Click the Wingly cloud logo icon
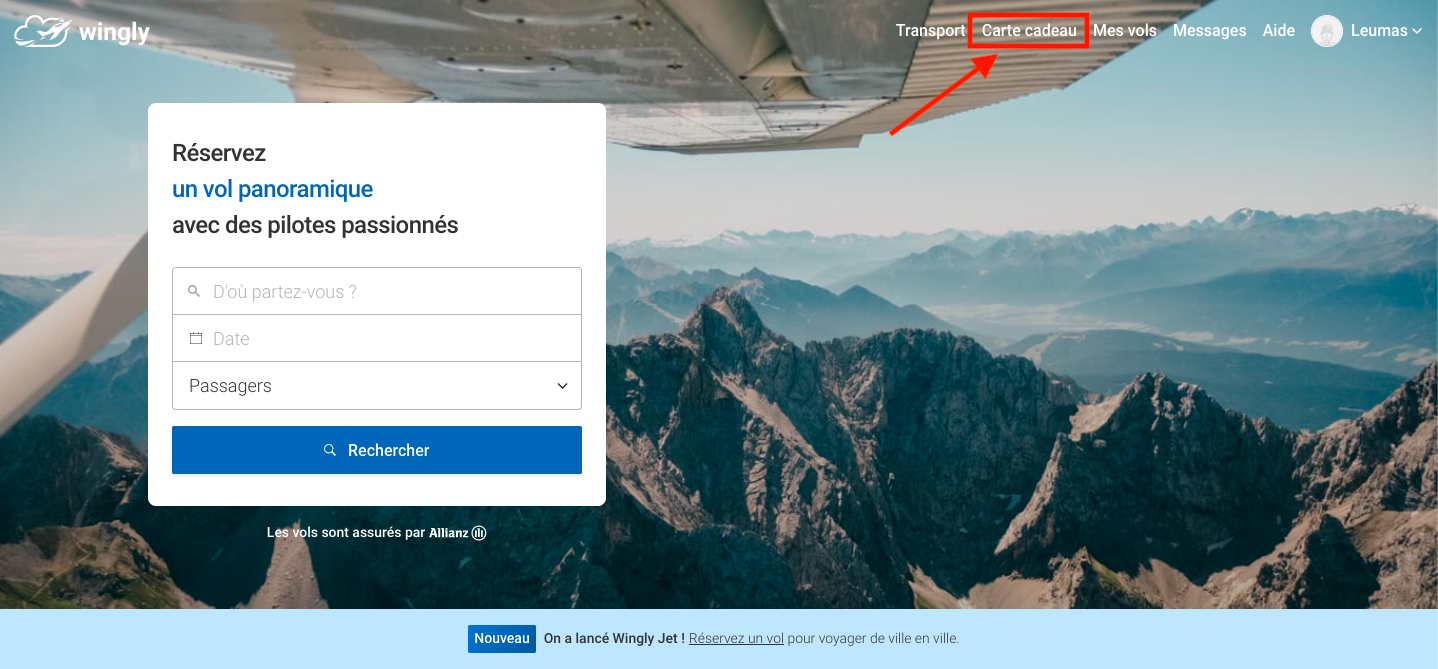Viewport: 1438px width, 669px height. coord(40,31)
